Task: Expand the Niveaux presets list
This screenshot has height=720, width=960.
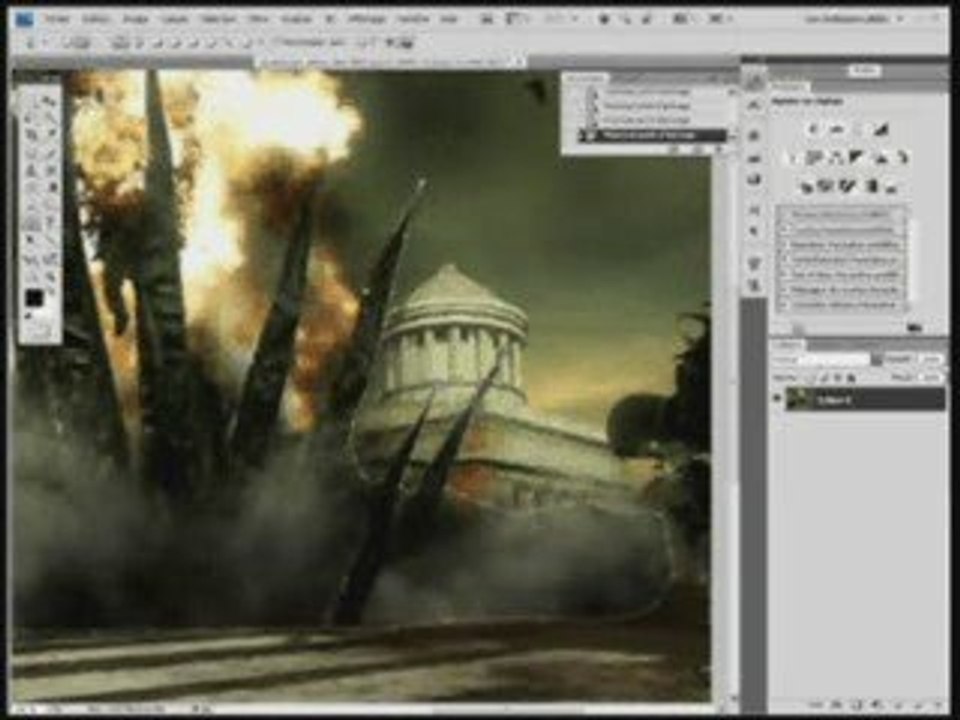Action: coord(784,215)
